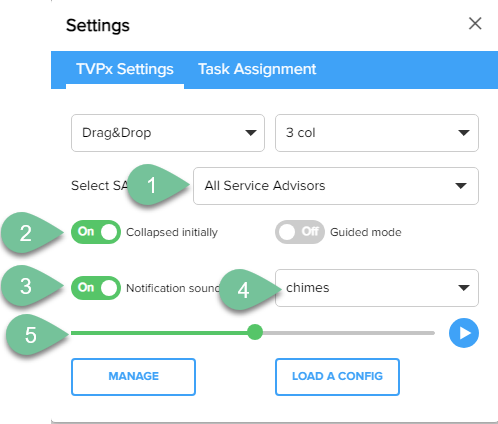This screenshot has width=498, height=424.
Task: Open the All Service Advisors dropdown
Action: pos(336,186)
